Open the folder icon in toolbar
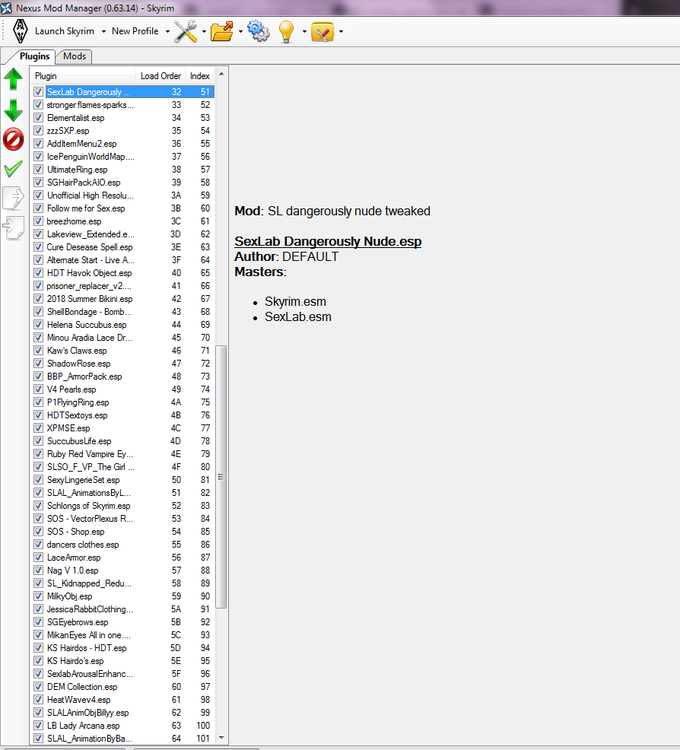The height and width of the screenshot is (750, 680). (222, 32)
